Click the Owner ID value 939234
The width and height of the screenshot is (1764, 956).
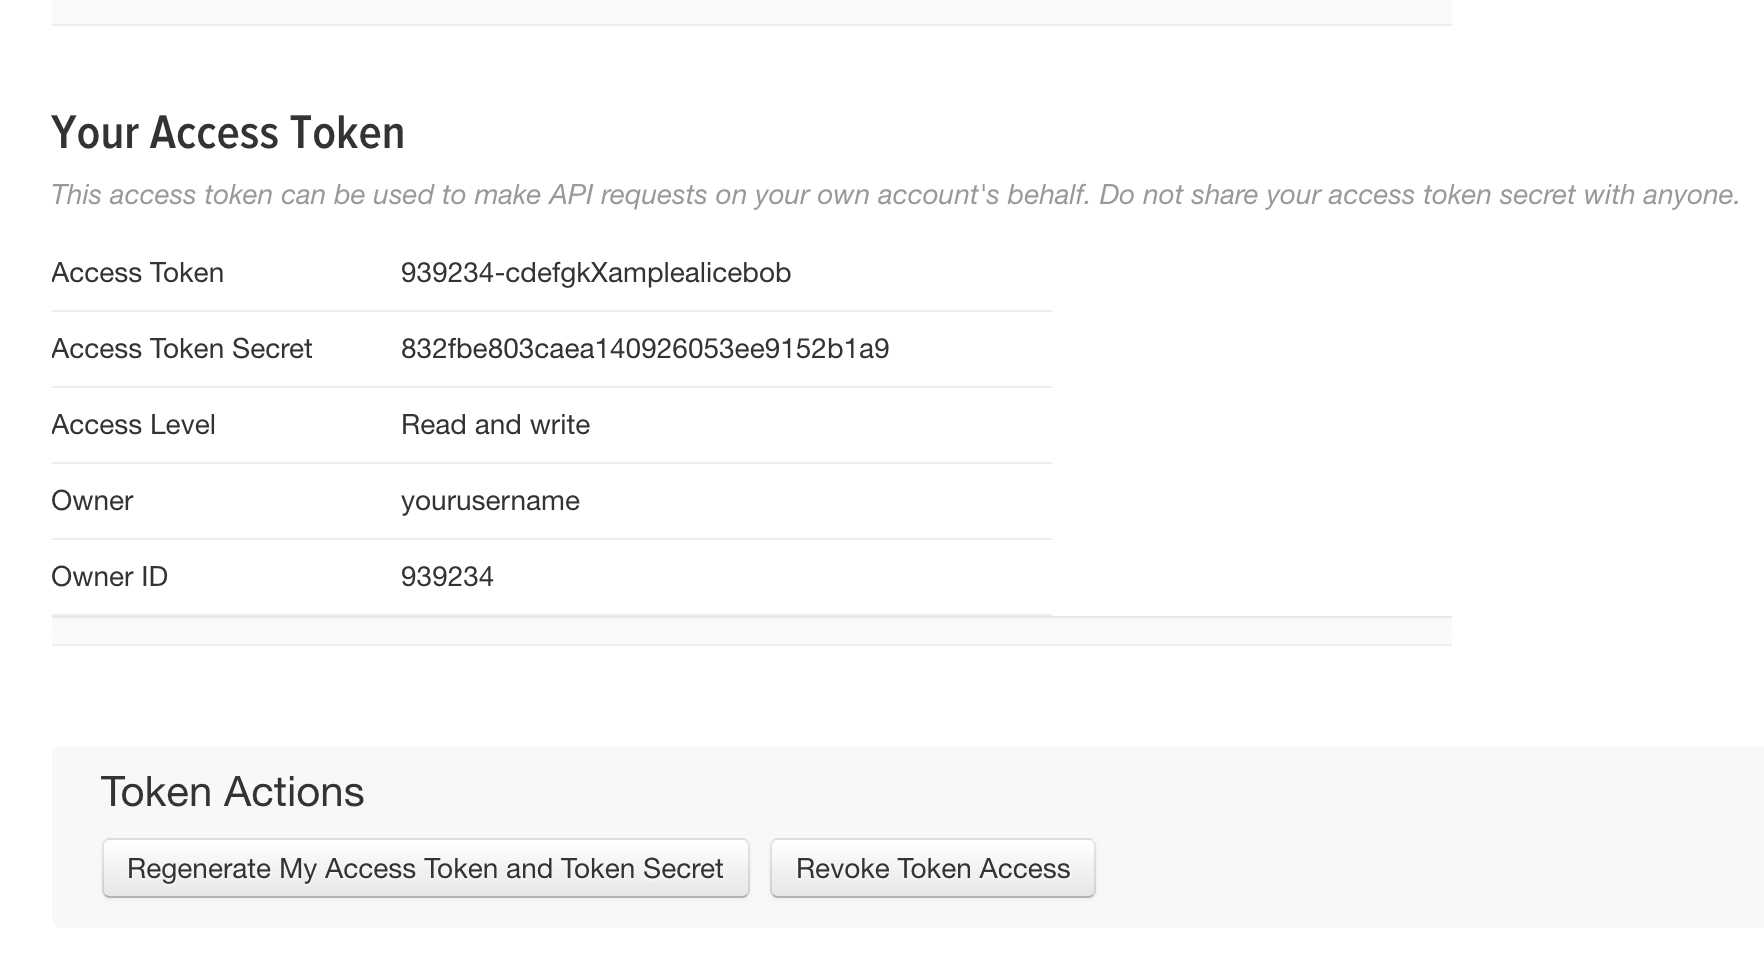[x=447, y=577]
